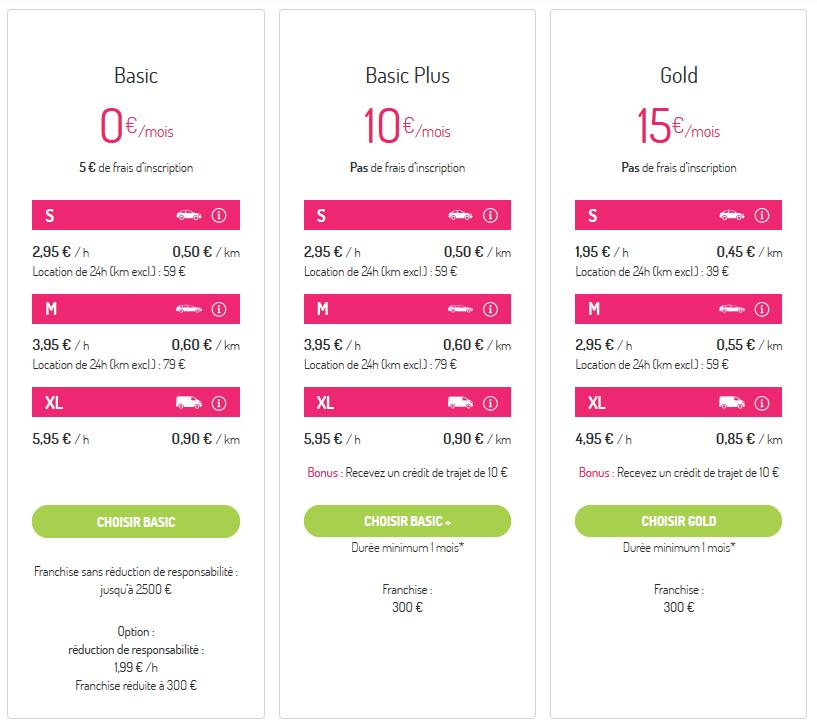Click car icon in Basic S row
This screenshot has width=817, height=726.
(x=188, y=215)
